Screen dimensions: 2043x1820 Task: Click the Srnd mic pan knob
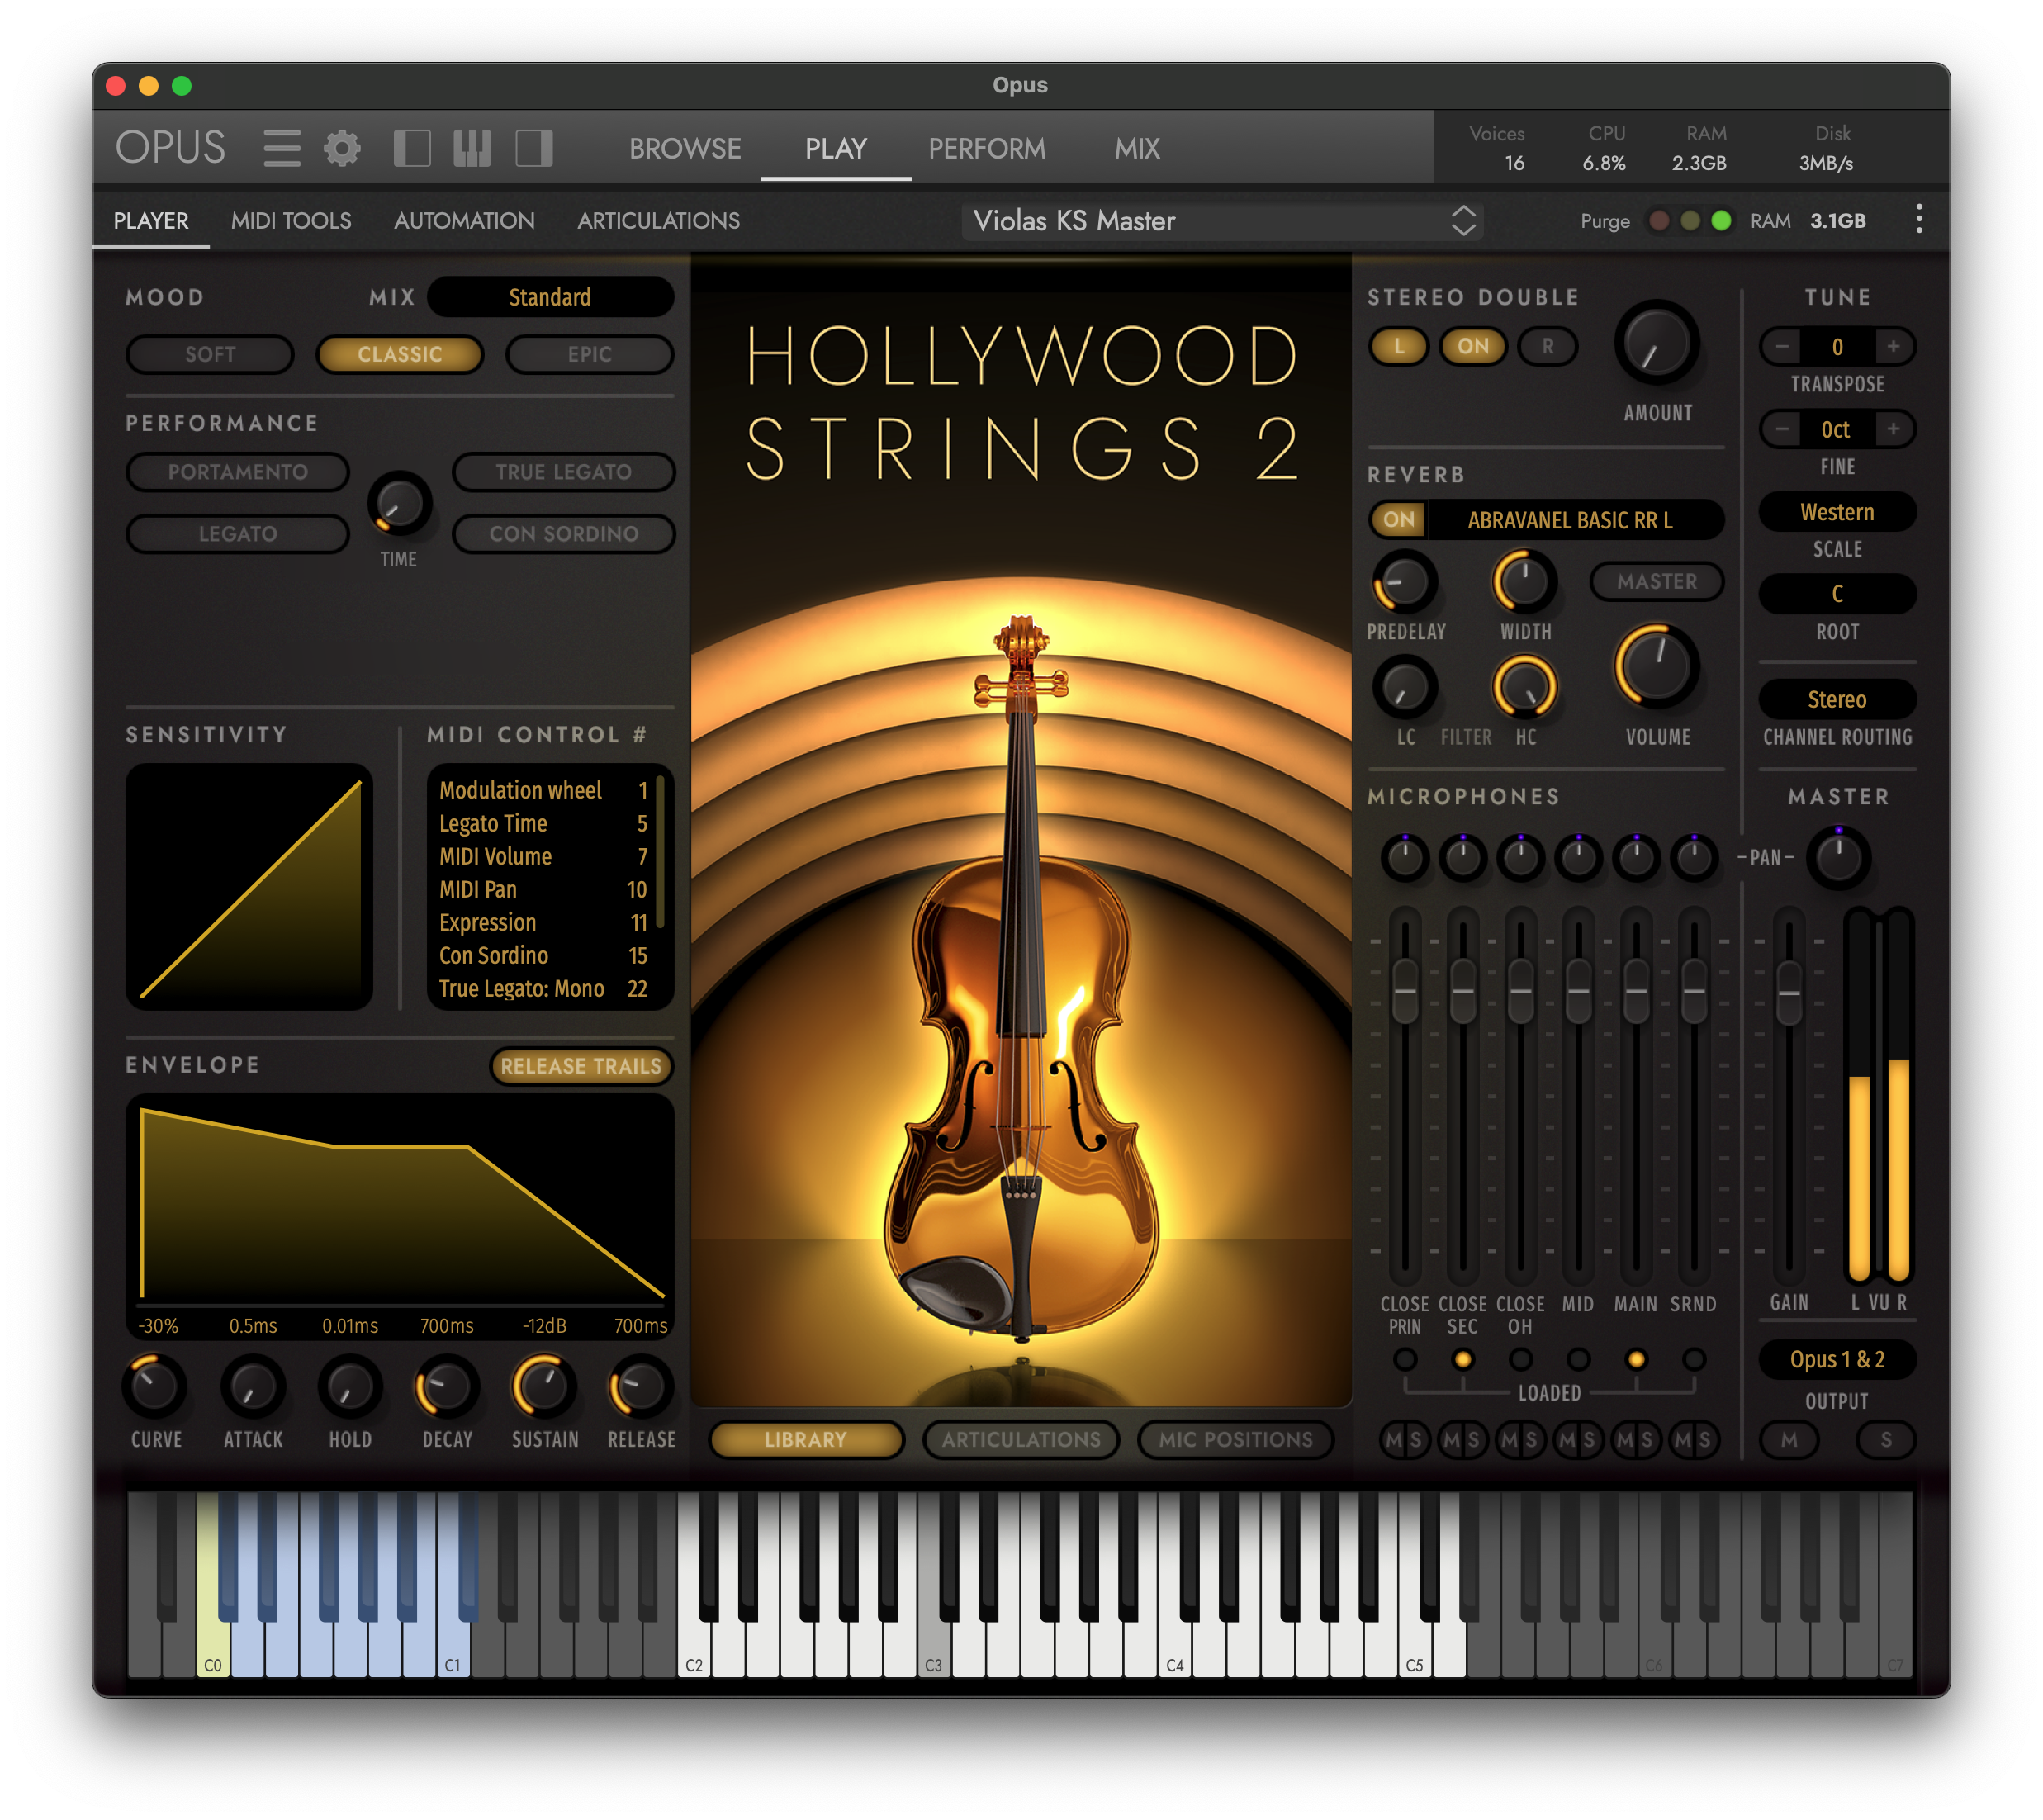point(1693,857)
